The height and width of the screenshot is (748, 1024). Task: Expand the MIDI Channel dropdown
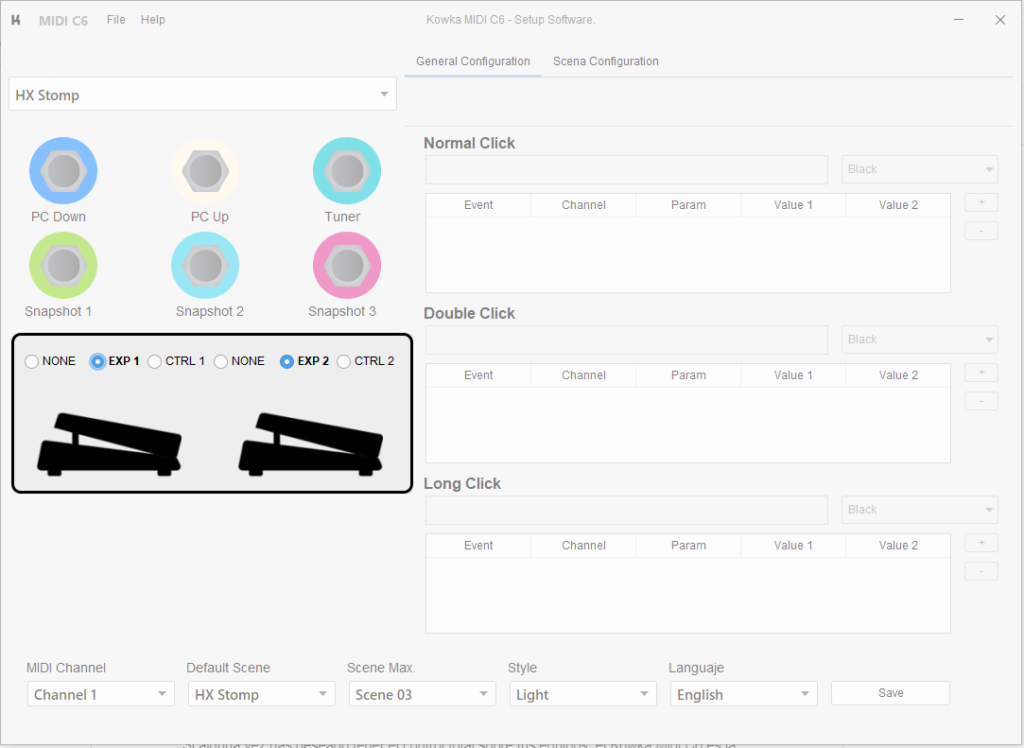pos(101,694)
